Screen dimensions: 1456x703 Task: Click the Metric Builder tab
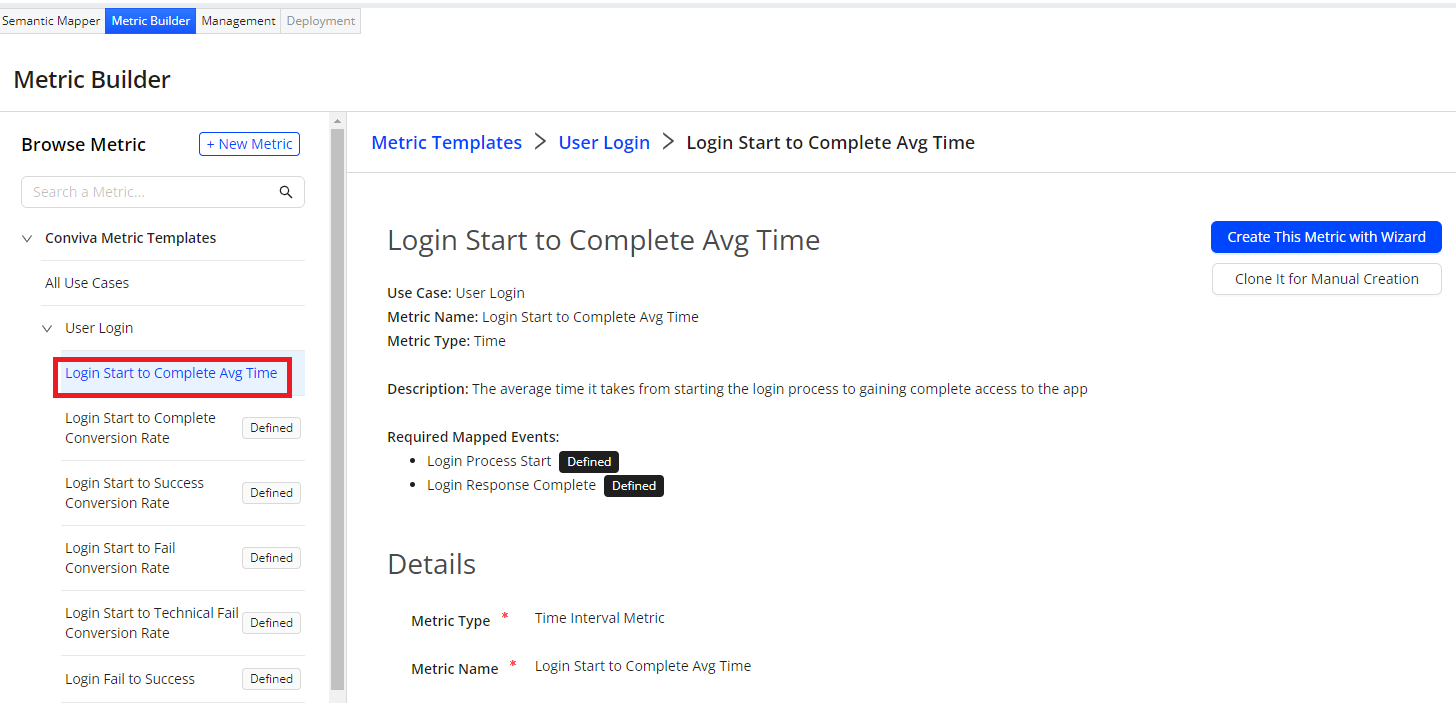point(151,21)
